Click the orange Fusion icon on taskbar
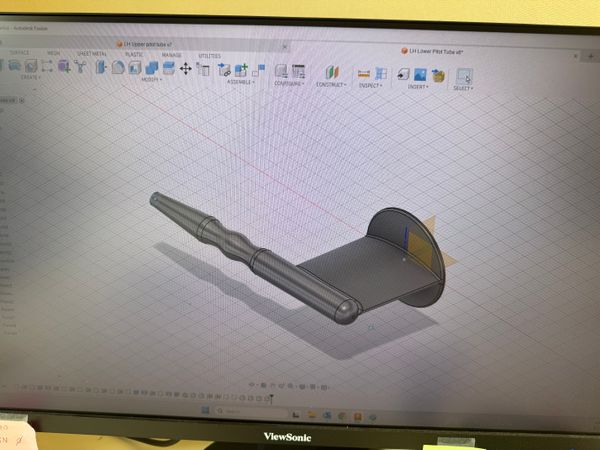Viewport: 600px width, 450px height. [357, 416]
